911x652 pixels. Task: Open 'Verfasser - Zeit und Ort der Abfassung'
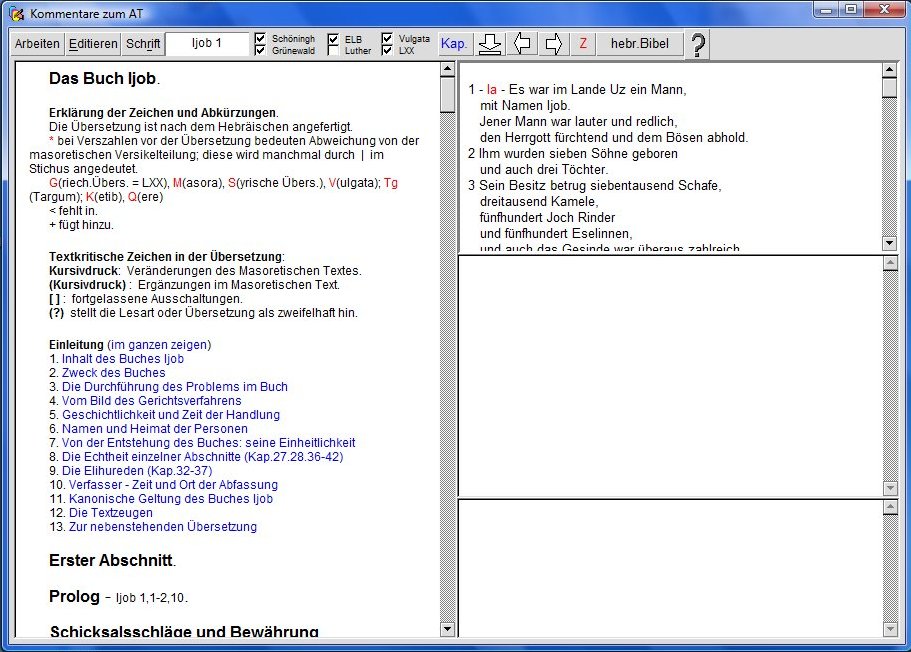[x=173, y=485]
